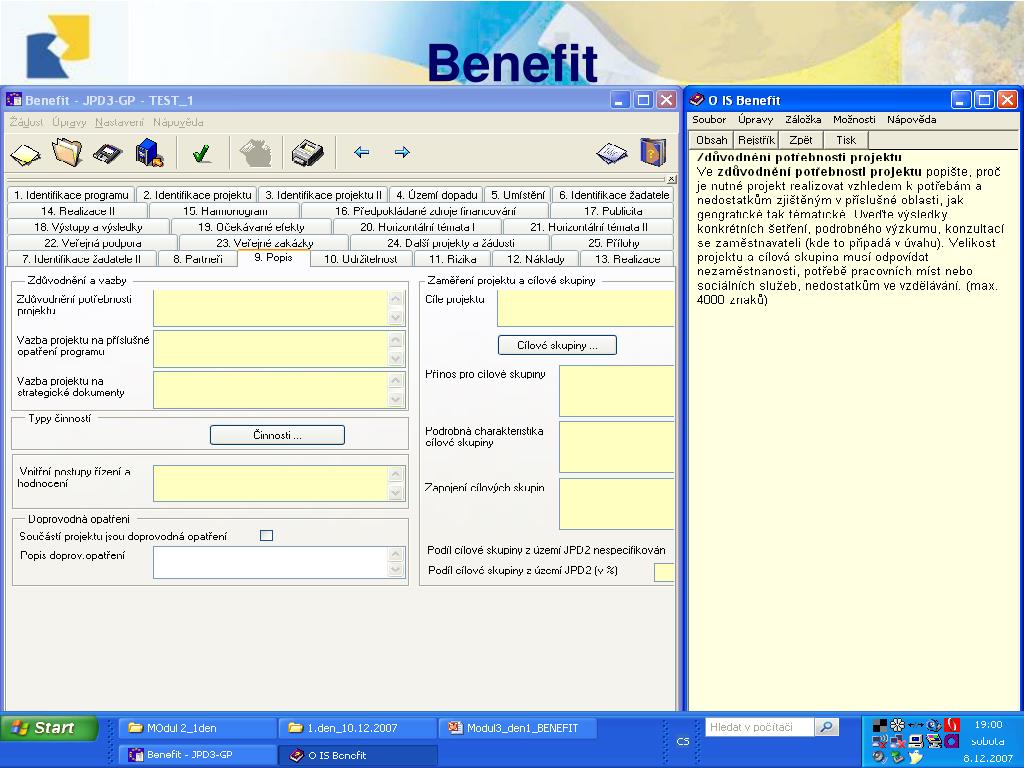Open tab 11. Rizika

click(453, 259)
